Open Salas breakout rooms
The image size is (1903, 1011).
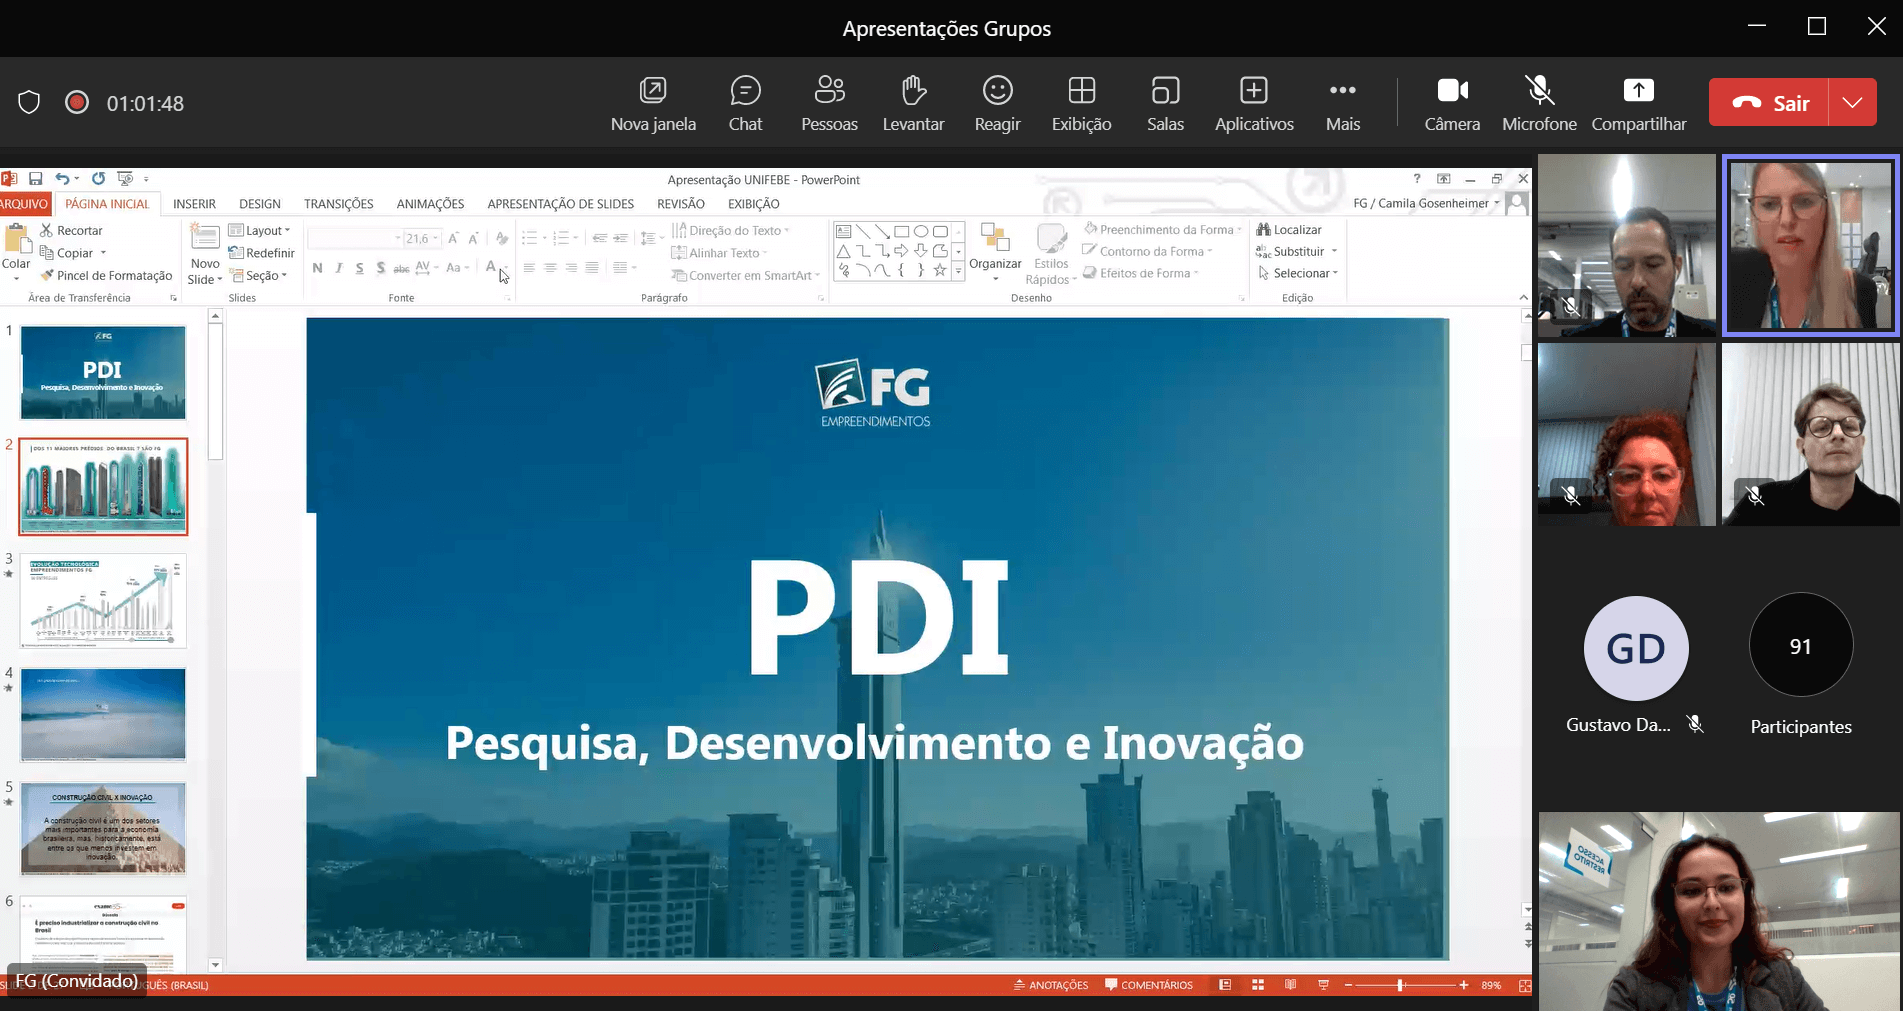1165,103
